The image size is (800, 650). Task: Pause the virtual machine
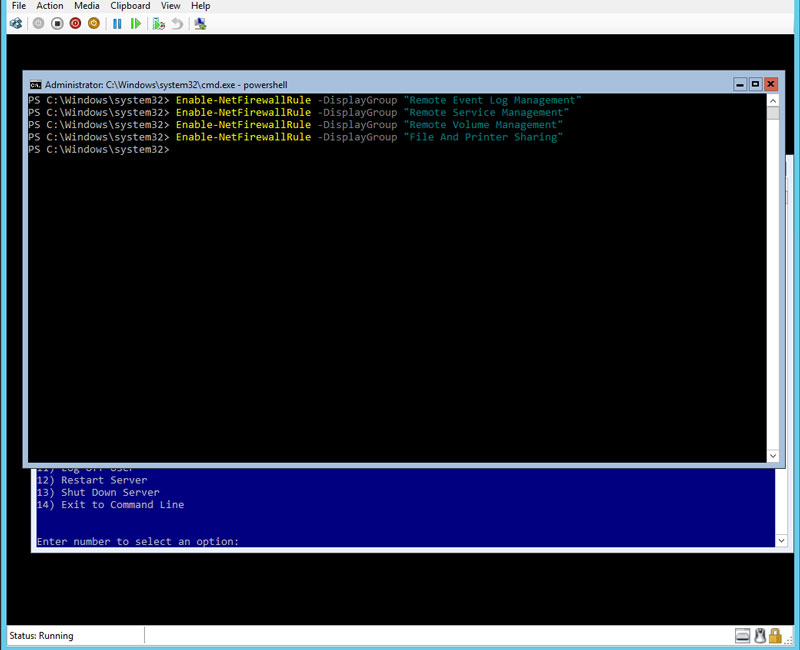click(117, 23)
